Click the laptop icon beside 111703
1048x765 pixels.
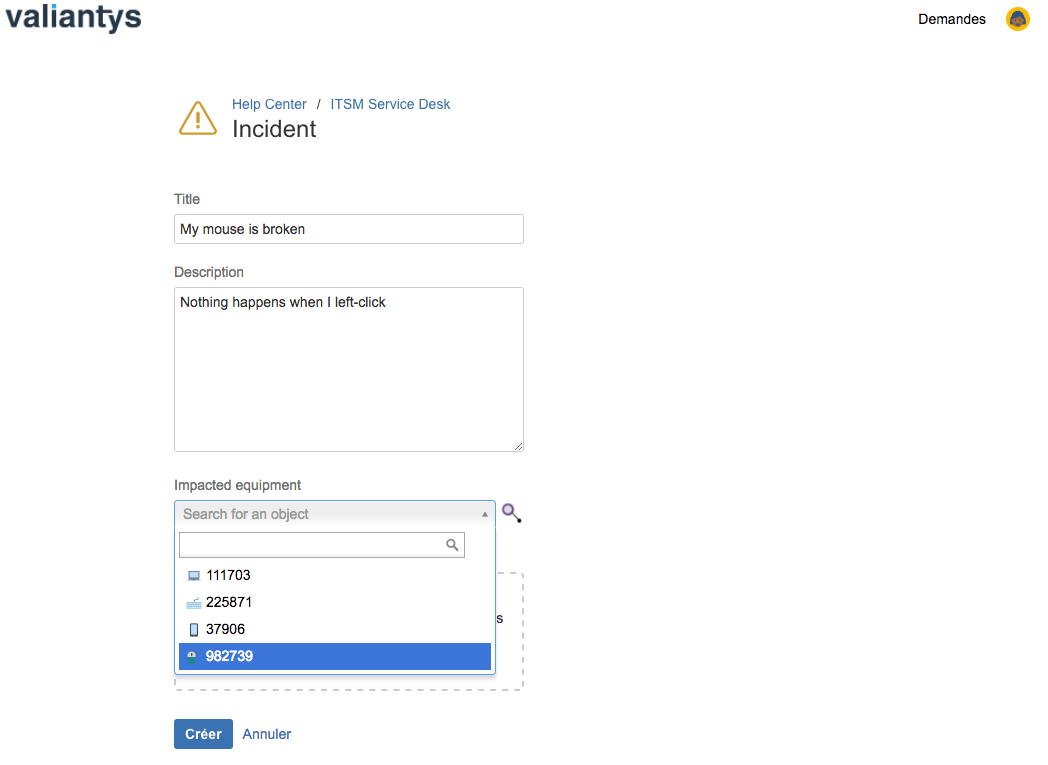194,575
